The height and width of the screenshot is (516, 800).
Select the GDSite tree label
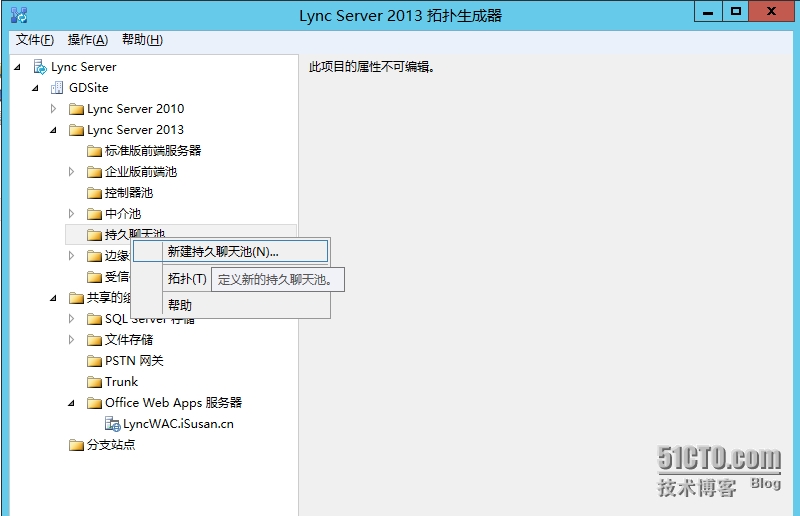(x=89, y=88)
